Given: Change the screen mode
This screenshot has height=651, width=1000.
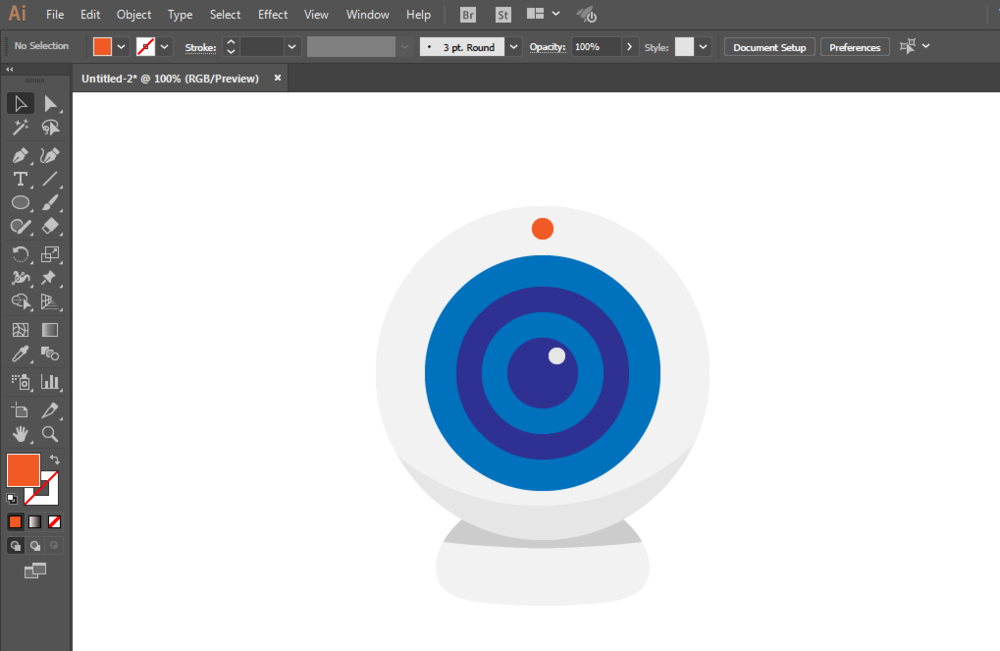Looking at the screenshot, I should point(35,571).
